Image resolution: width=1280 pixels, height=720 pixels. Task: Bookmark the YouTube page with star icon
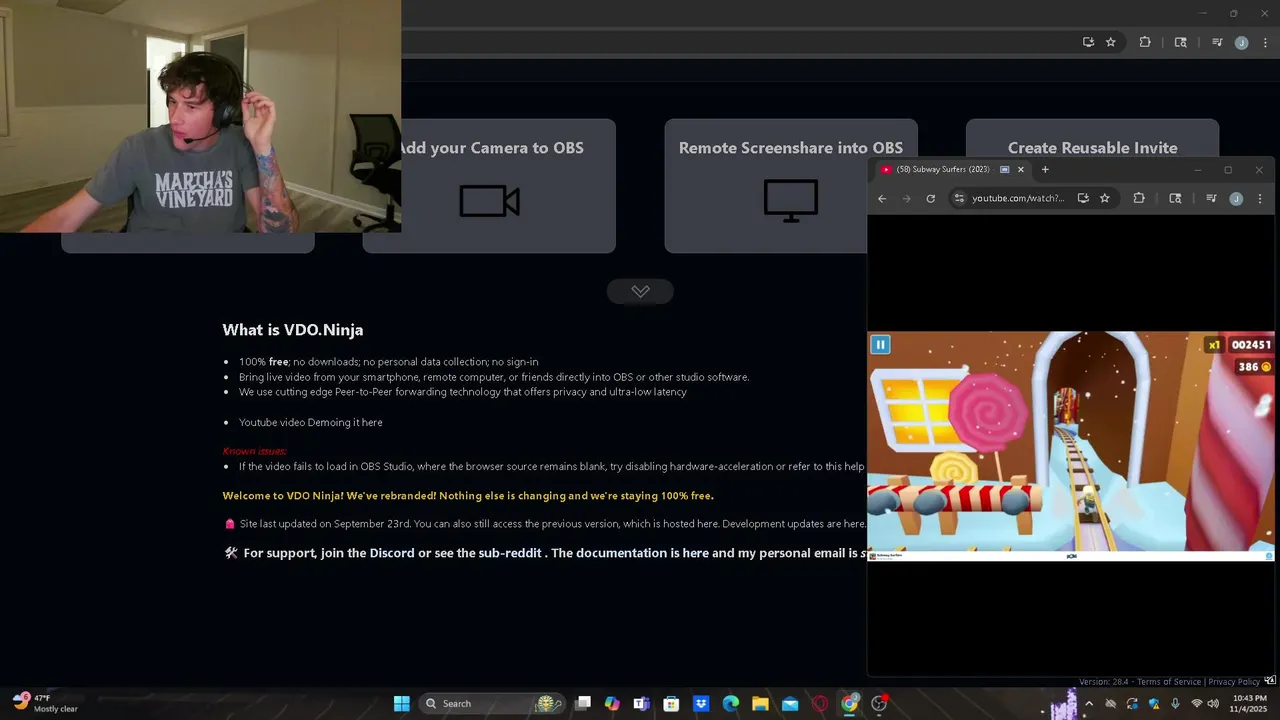1104,199
